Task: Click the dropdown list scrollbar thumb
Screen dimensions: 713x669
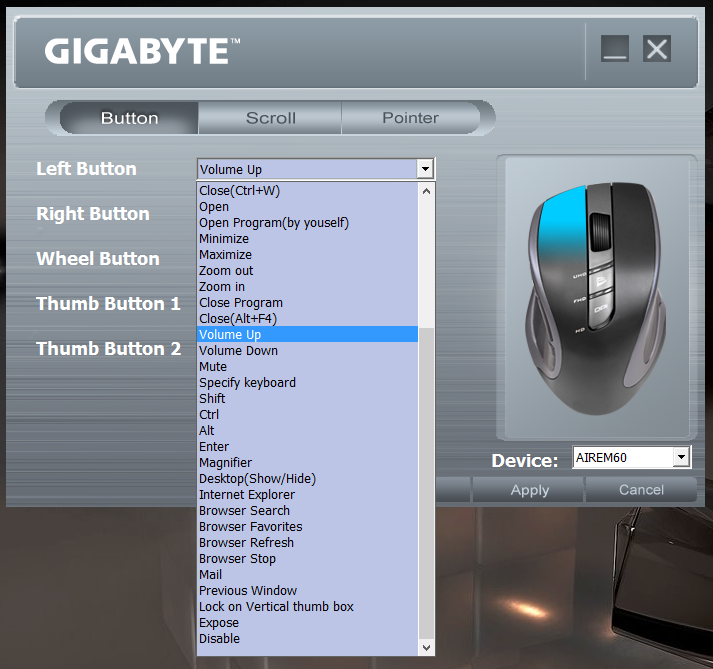Action: (426, 483)
